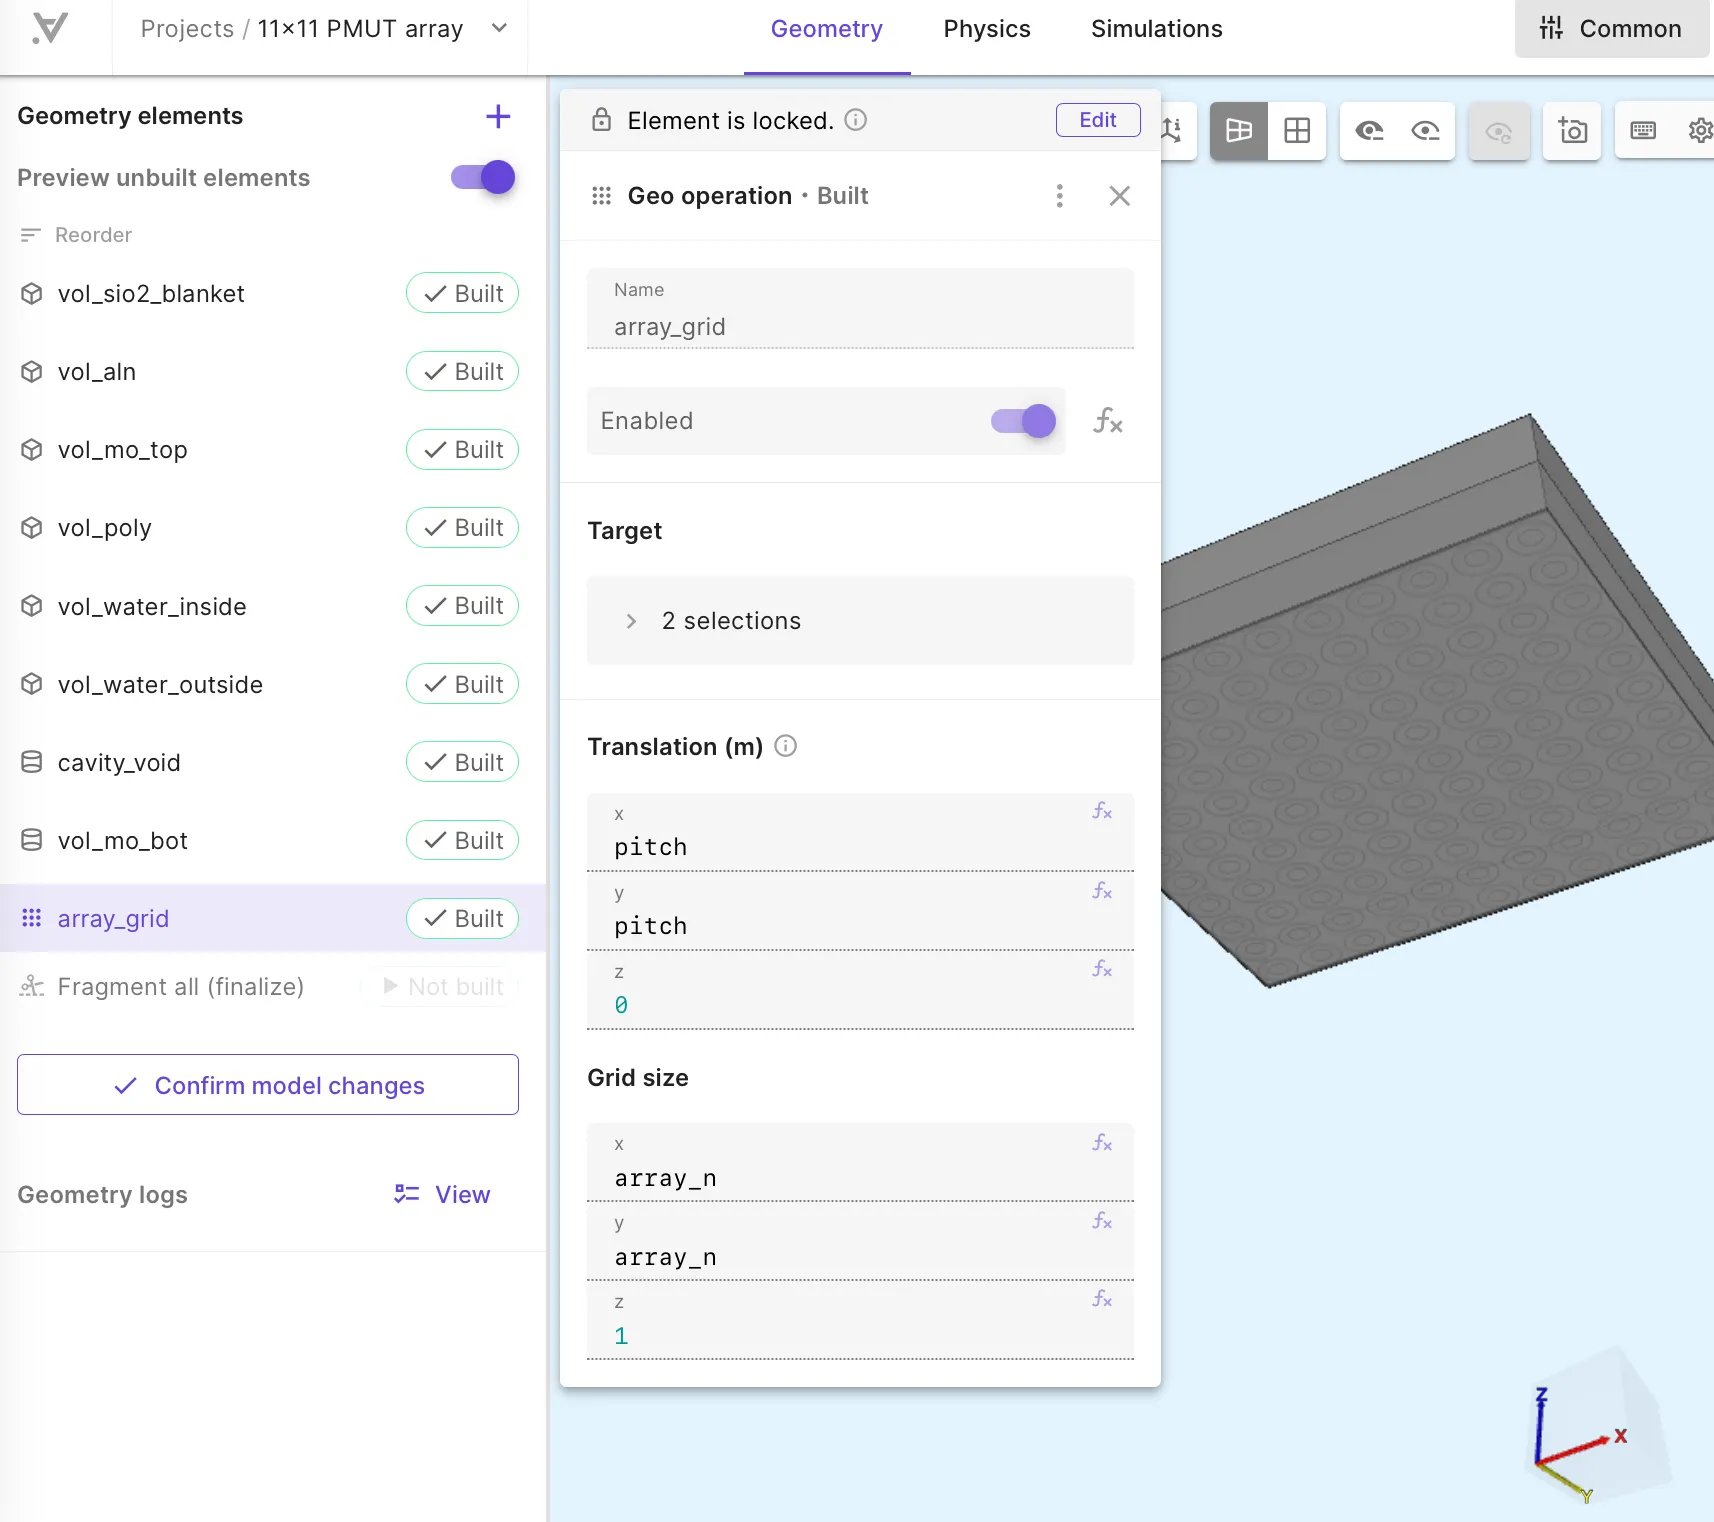Screen dimensions: 1714x1522
Task: Click the fx icon of Grid size z field
Action: (x=1102, y=1298)
